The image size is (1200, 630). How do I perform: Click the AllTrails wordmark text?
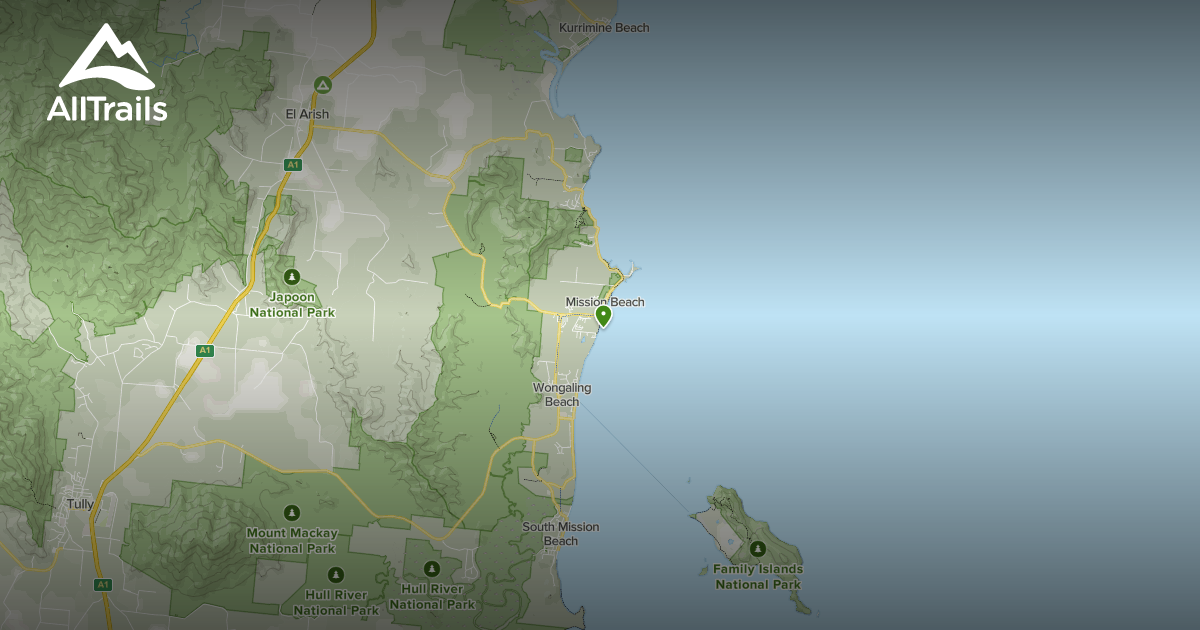point(106,108)
